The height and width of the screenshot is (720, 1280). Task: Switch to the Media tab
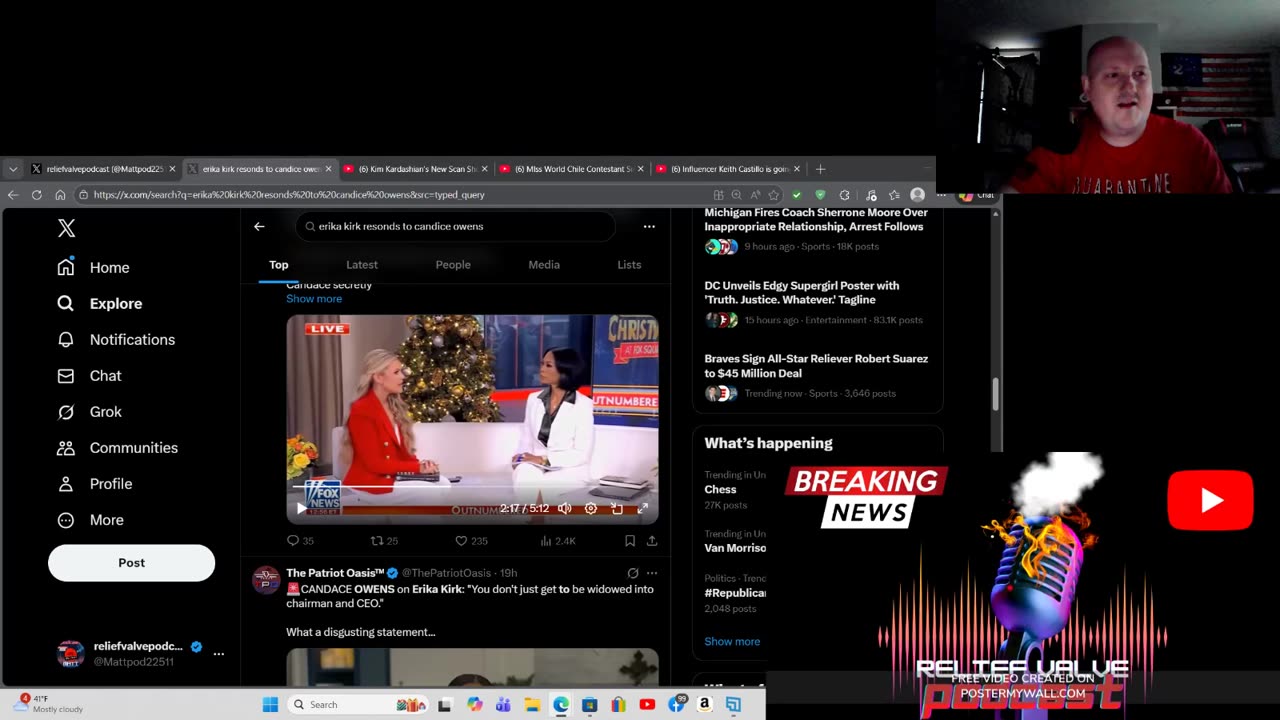coord(544,265)
